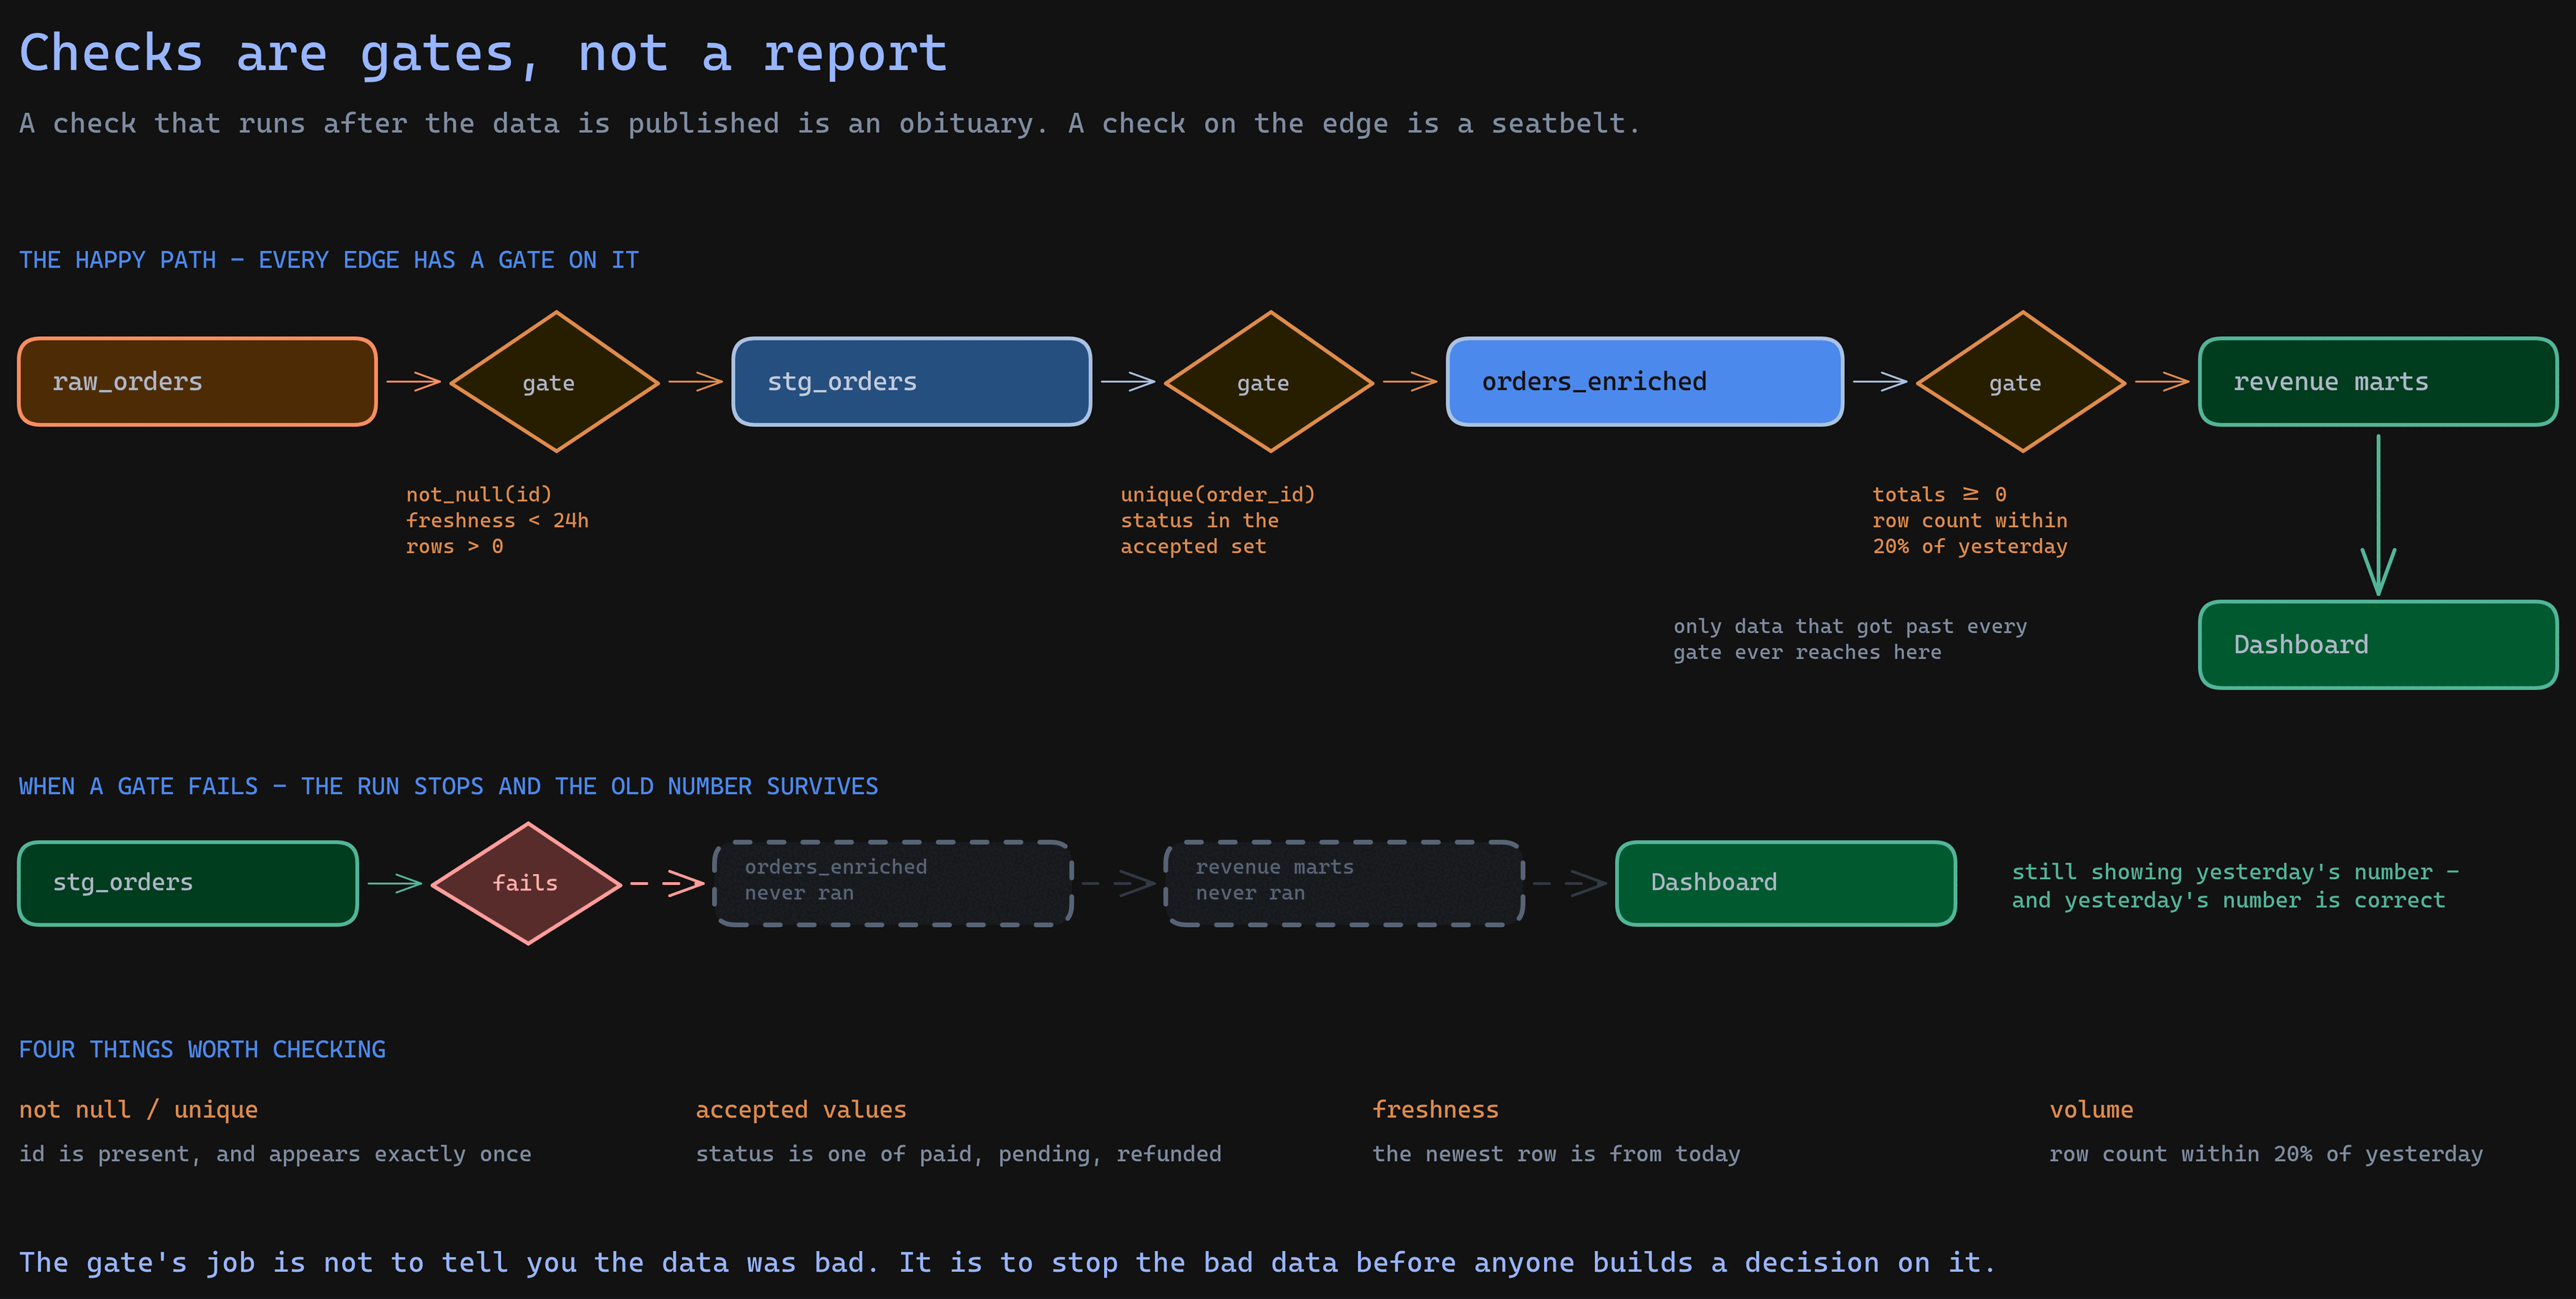
Task: Click the 'unique(order_id)' check label
Action: [1217, 494]
